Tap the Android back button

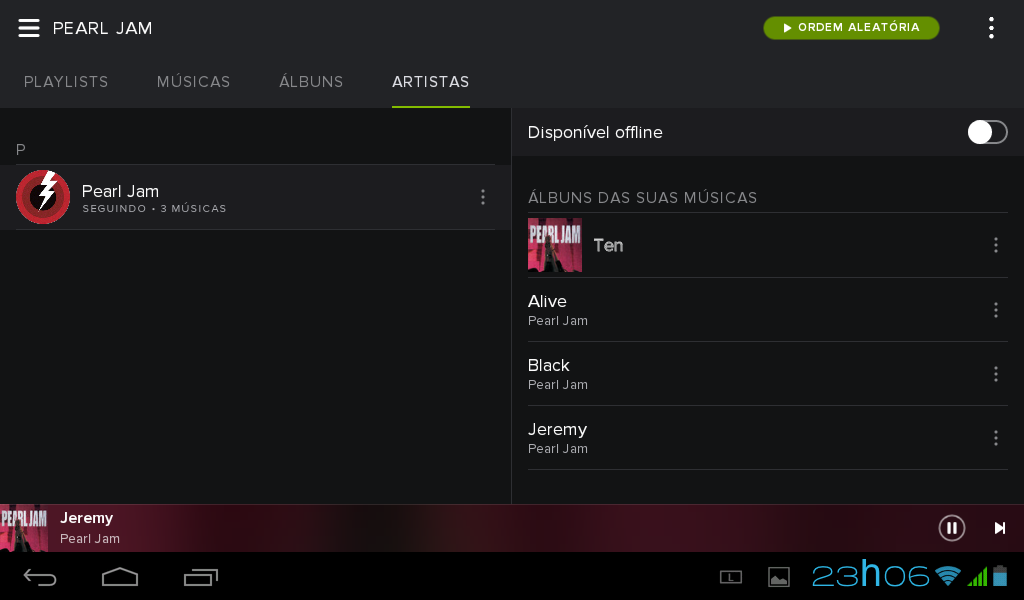pos(40,577)
